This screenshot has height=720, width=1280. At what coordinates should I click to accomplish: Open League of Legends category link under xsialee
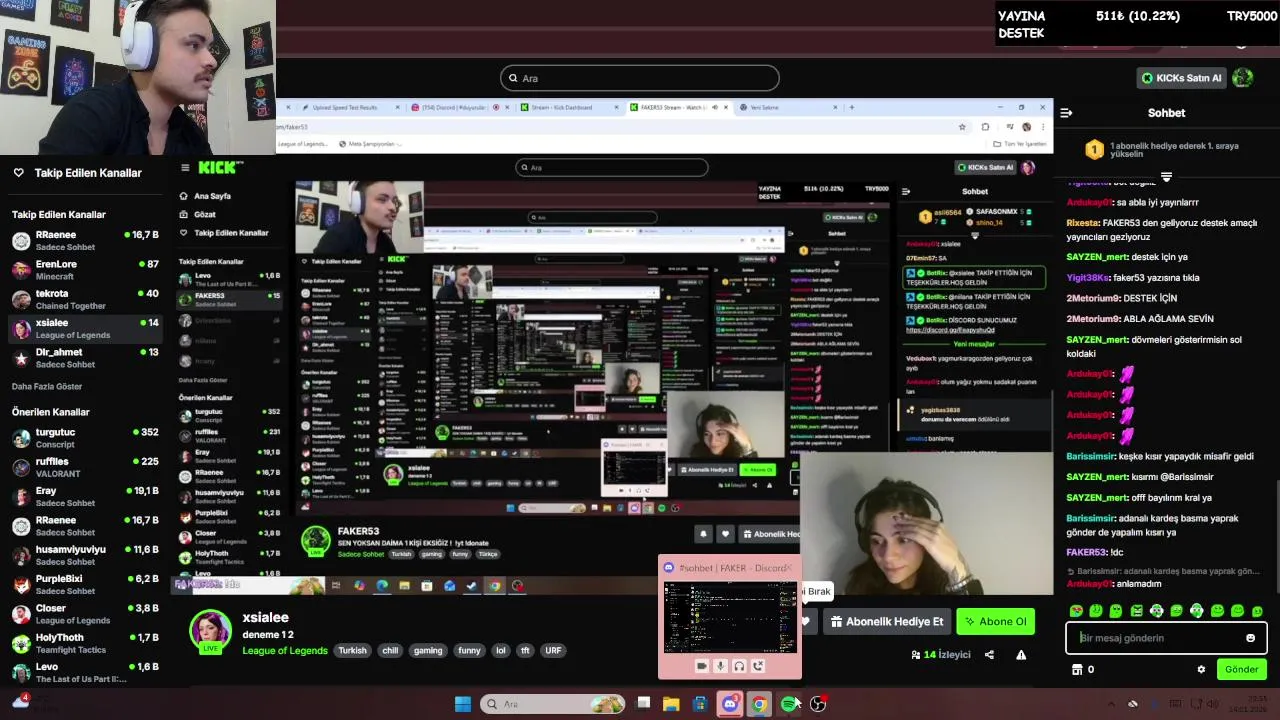pyautogui.click(x=285, y=650)
